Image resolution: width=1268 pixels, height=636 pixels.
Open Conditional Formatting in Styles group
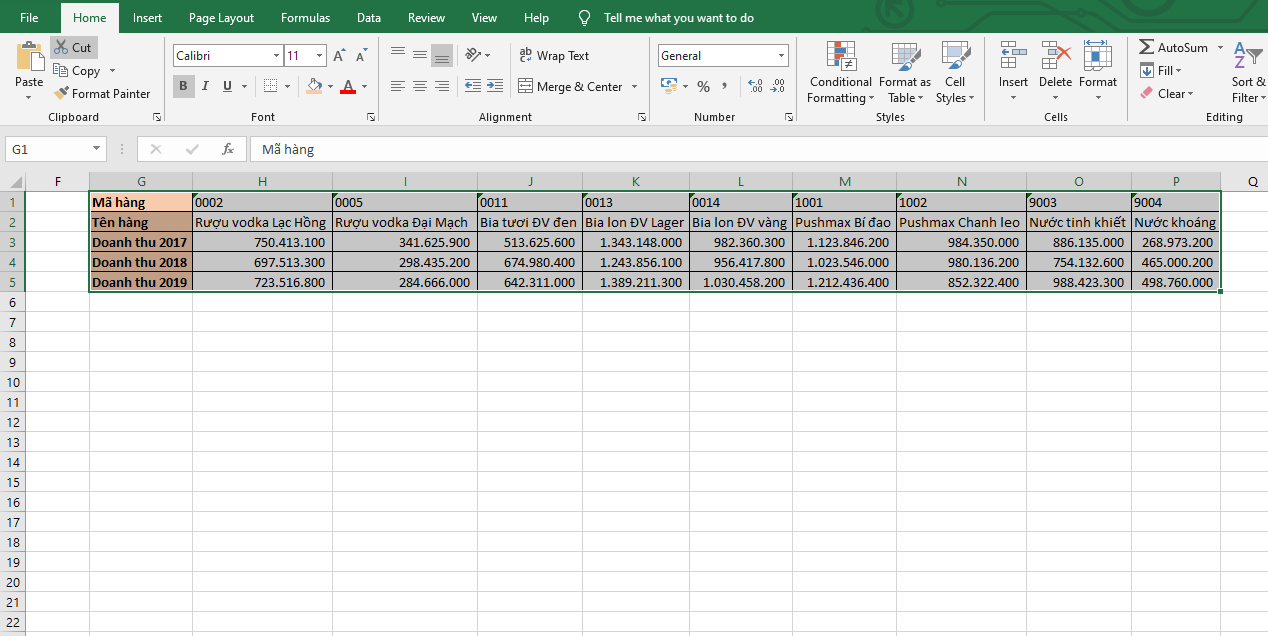click(840, 73)
